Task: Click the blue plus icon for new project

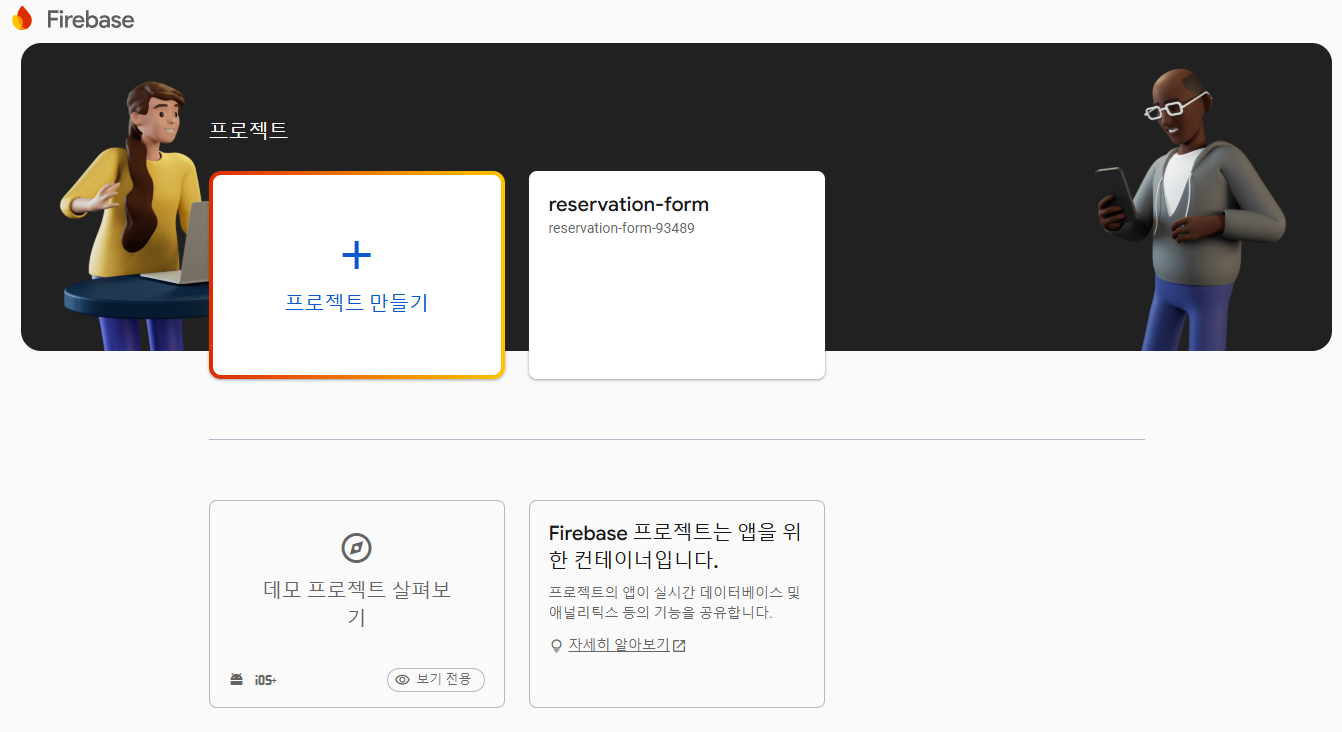Action: pos(357,256)
